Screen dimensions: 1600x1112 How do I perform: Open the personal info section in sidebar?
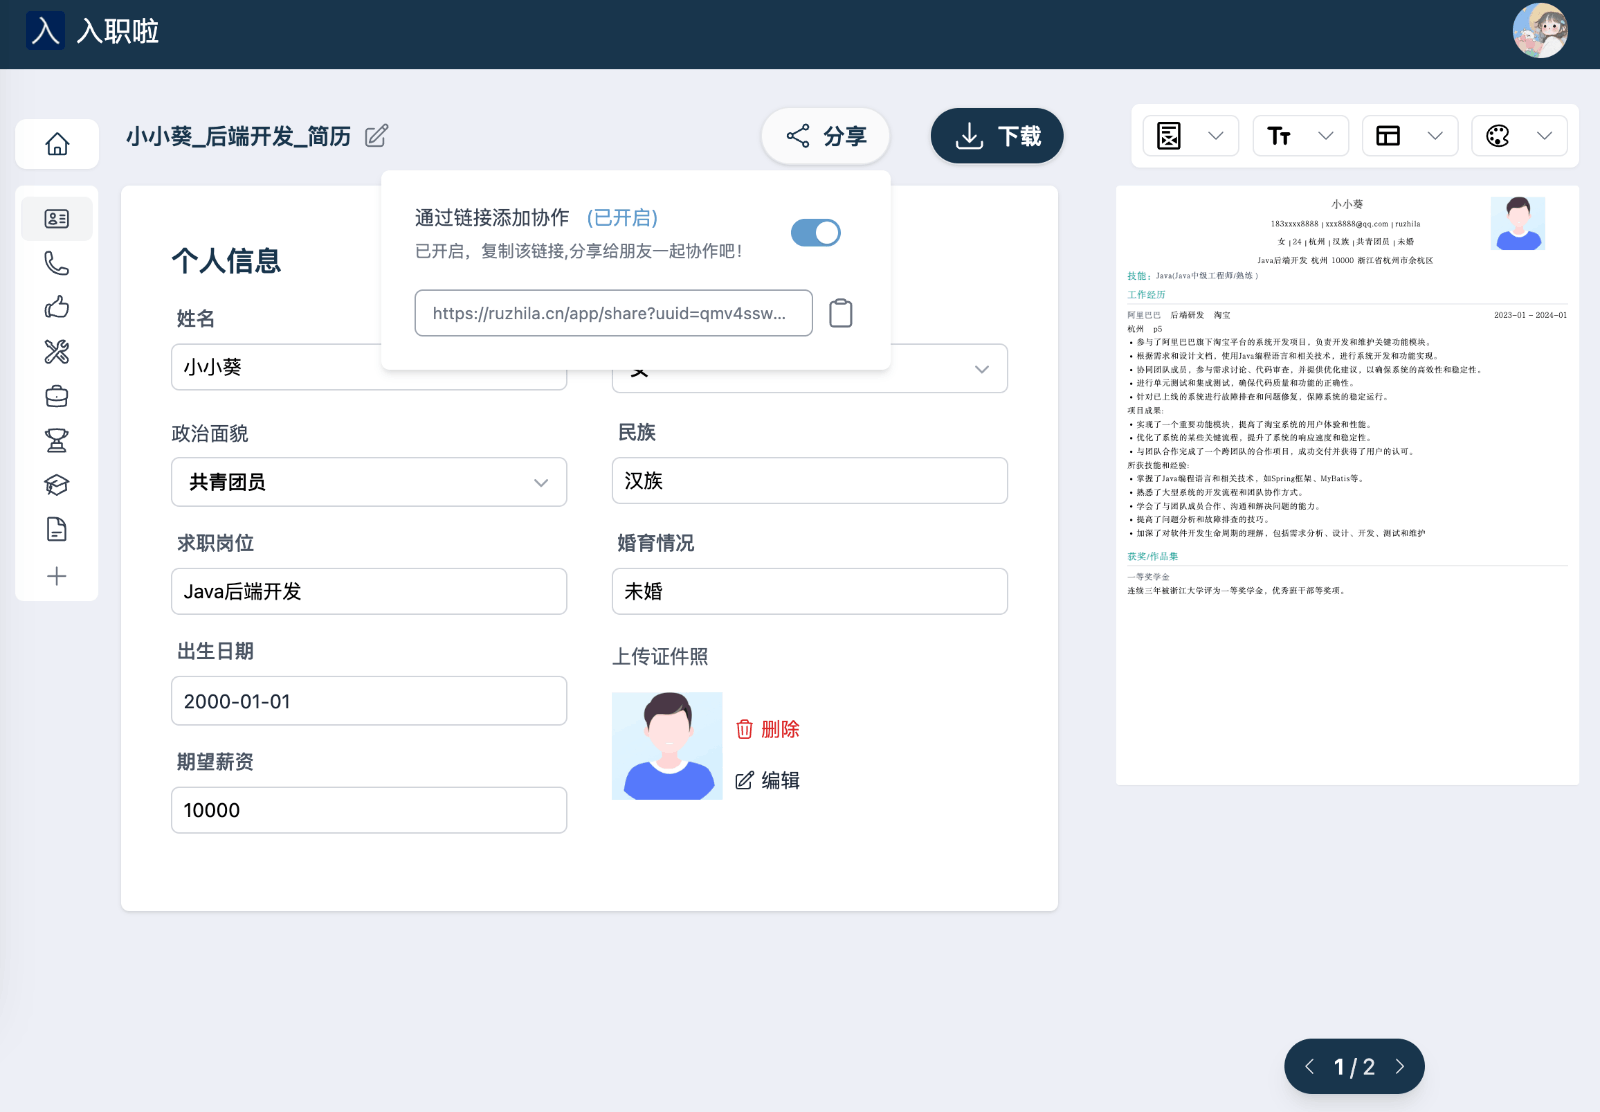point(57,218)
